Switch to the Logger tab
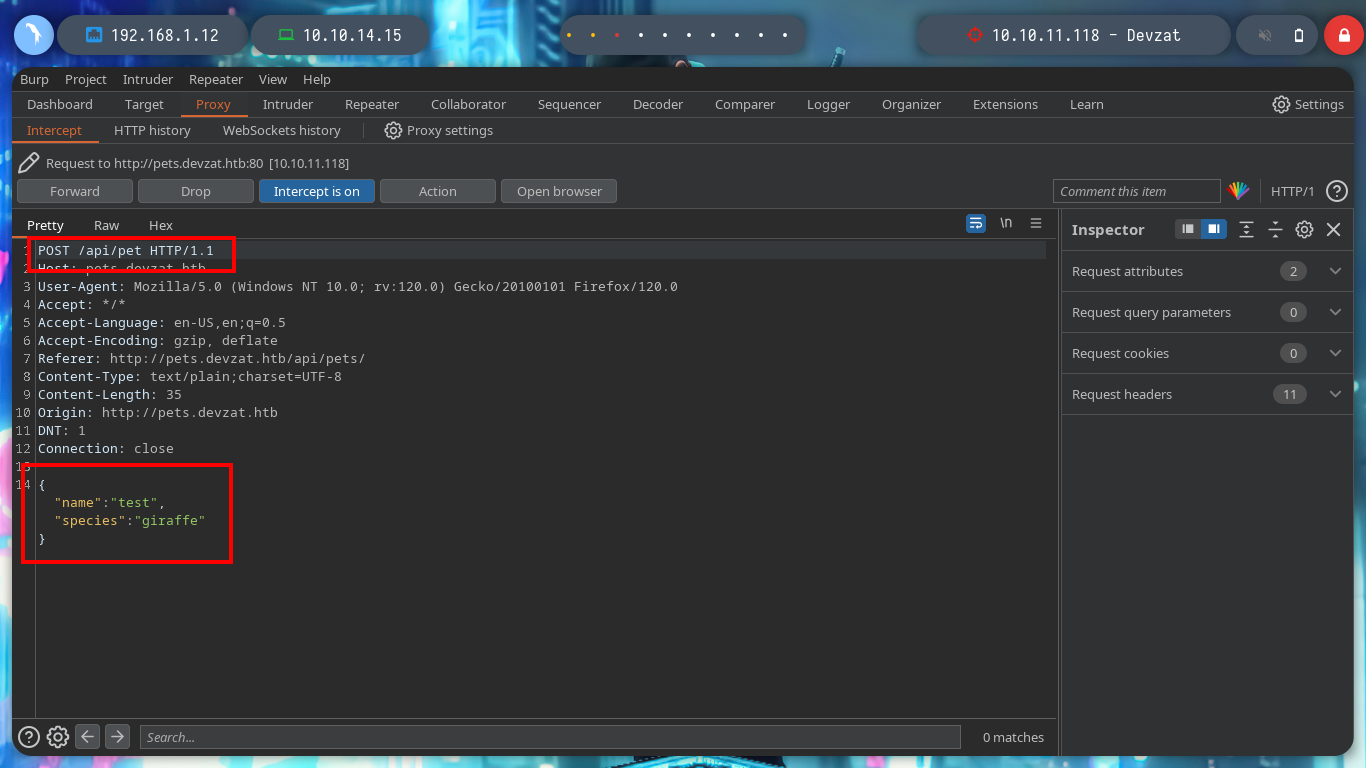 [x=829, y=104]
